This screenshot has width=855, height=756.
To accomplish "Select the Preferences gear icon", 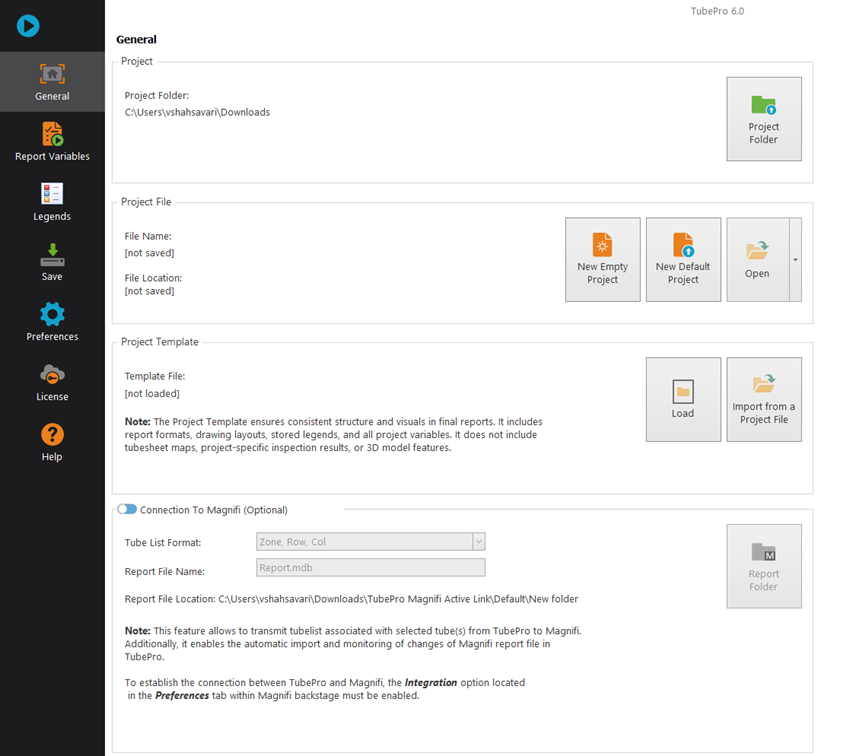I will tap(51, 315).
